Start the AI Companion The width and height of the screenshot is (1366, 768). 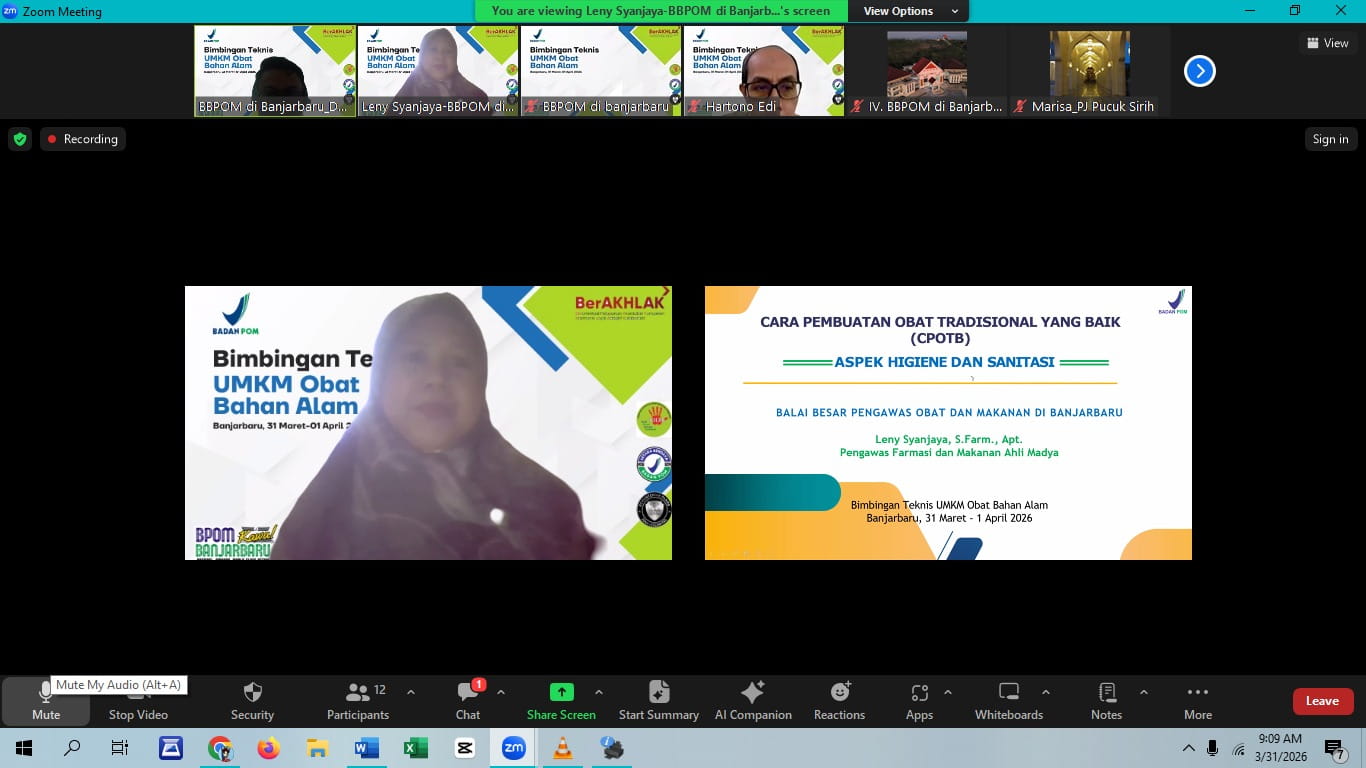pyautogui.click(x=753, y=700)
